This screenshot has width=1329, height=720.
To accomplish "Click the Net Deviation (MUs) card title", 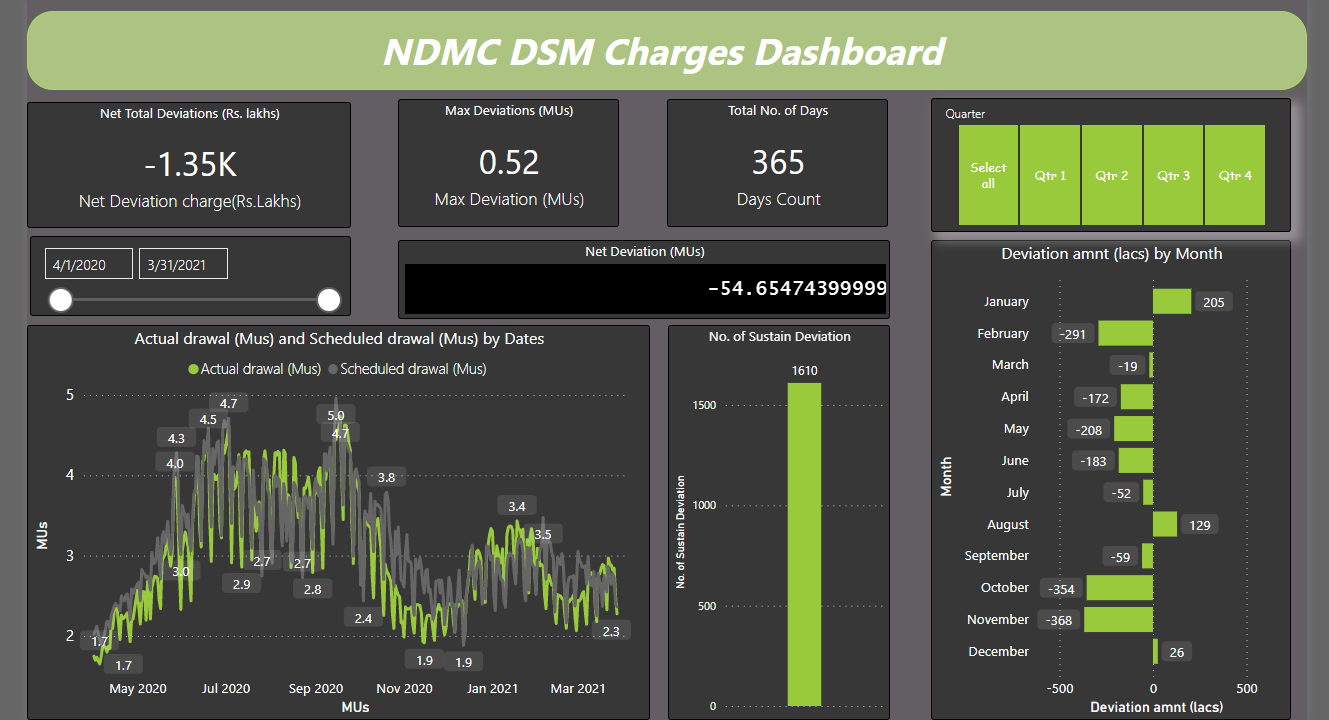I will (644, 252).
